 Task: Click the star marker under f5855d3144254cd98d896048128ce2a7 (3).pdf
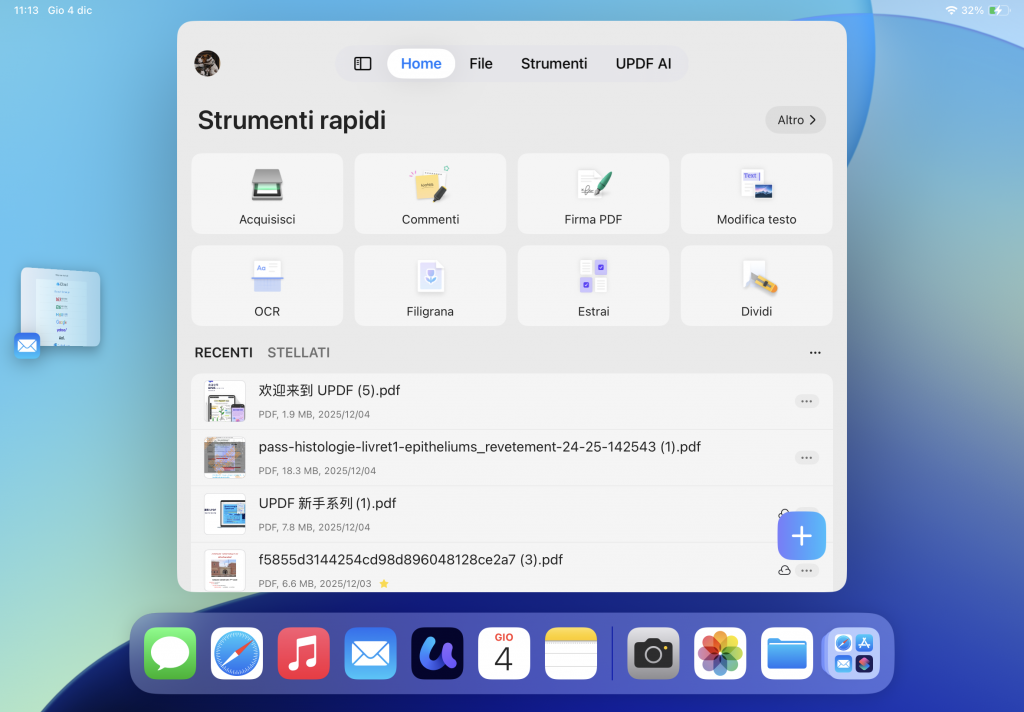point(384,583)
